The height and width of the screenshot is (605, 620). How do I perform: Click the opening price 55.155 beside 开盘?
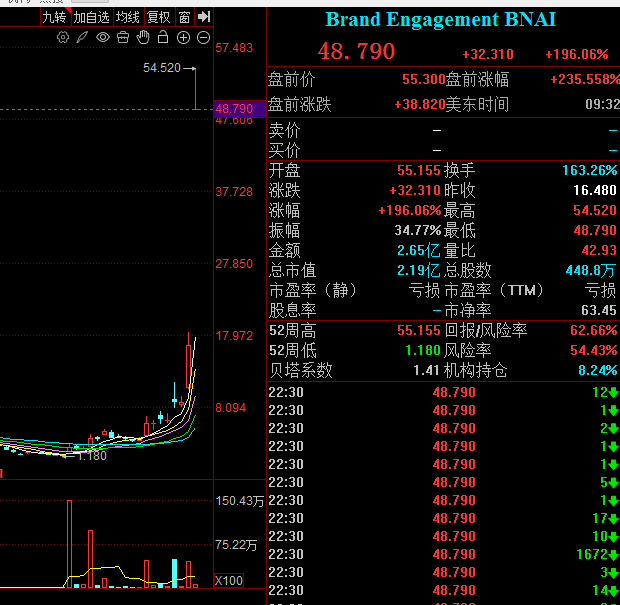point(419,170)
